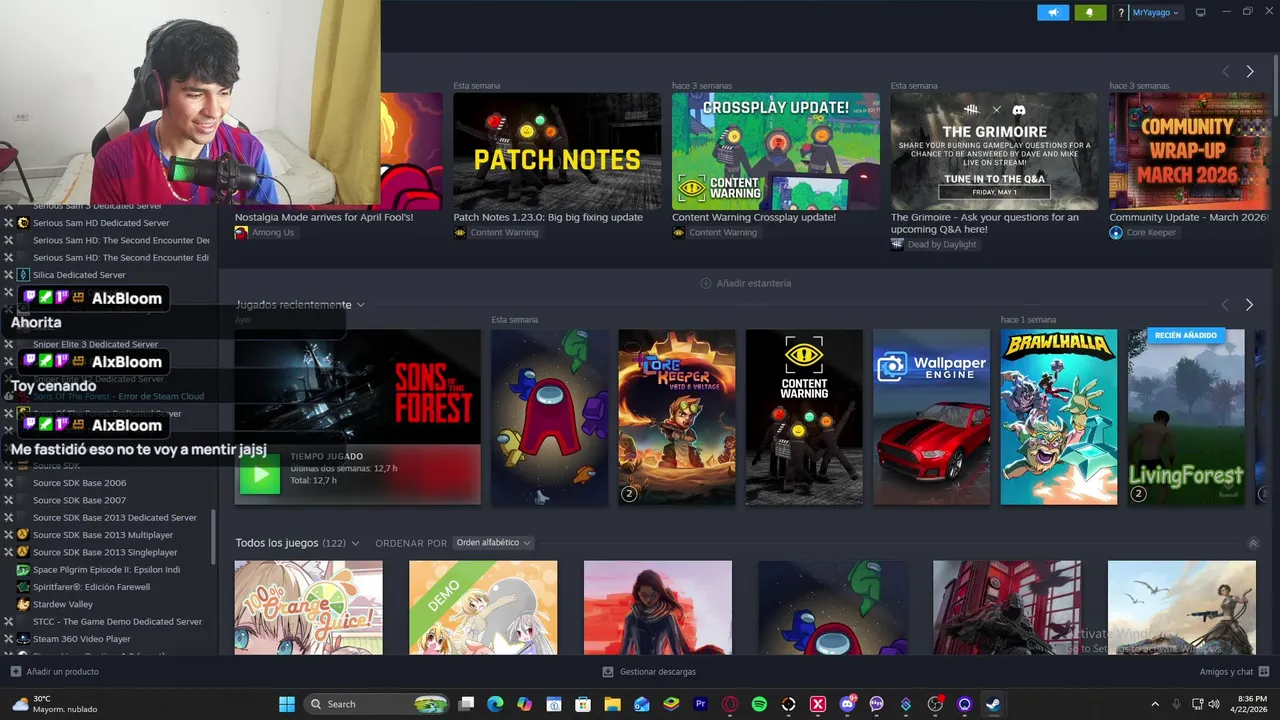Open the Among Us game card in recently played

[x=550, y=417]
